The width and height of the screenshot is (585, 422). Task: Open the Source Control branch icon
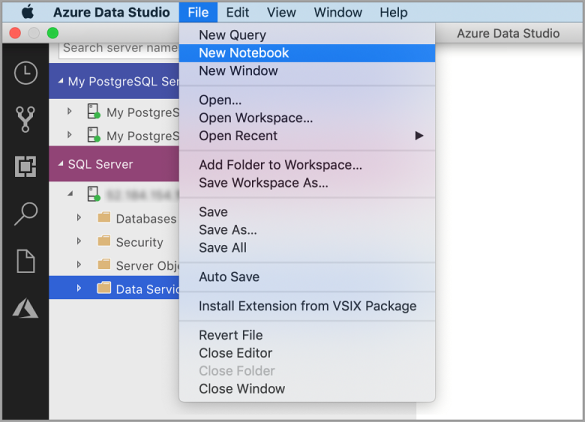pos(25,119)
